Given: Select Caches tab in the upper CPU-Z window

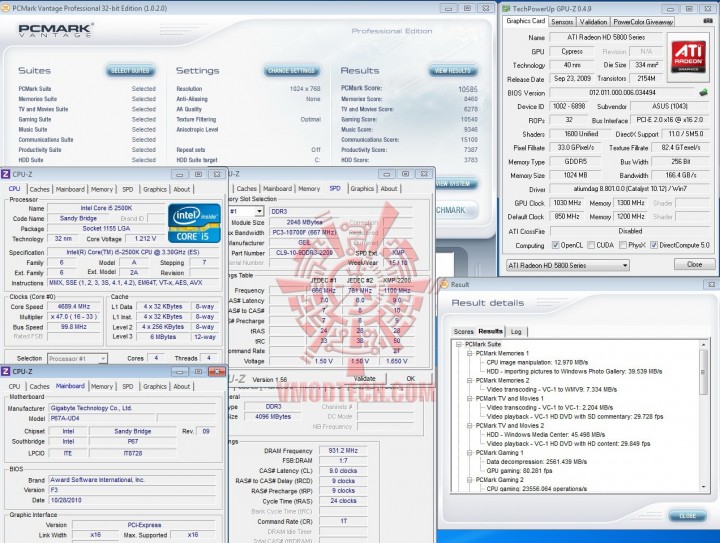Looking at the screenshot, I should click(39, 189).
